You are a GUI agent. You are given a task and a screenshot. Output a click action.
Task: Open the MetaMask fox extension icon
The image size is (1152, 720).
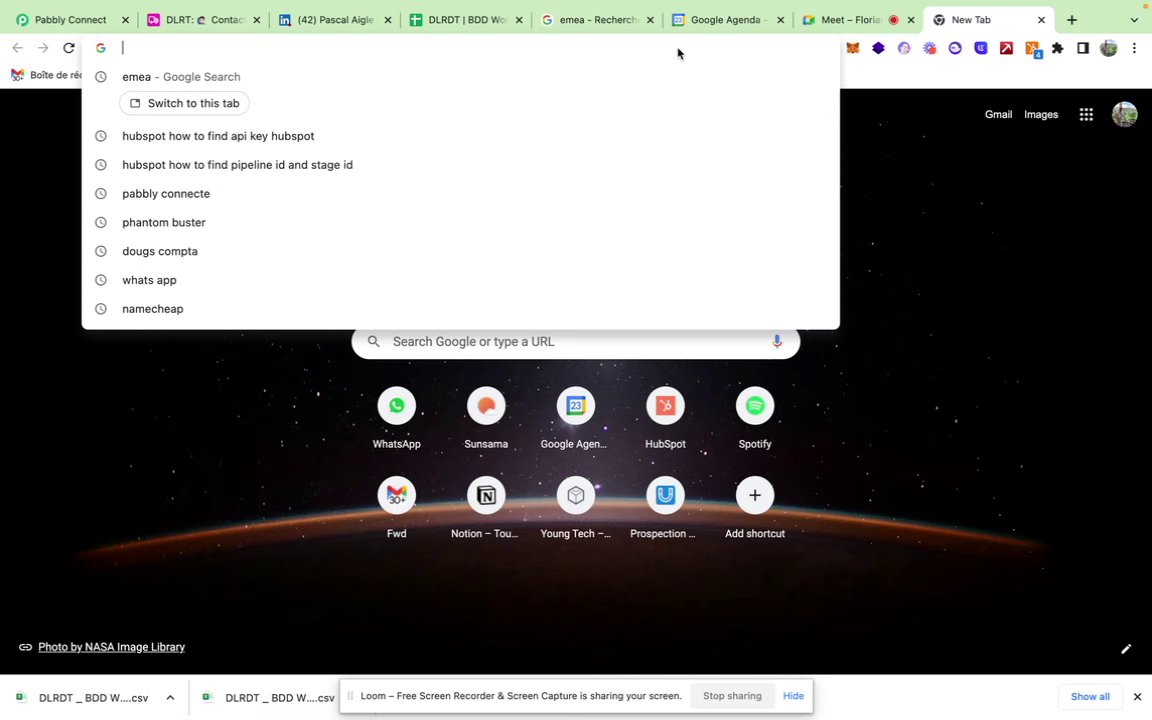click(853, 48)
